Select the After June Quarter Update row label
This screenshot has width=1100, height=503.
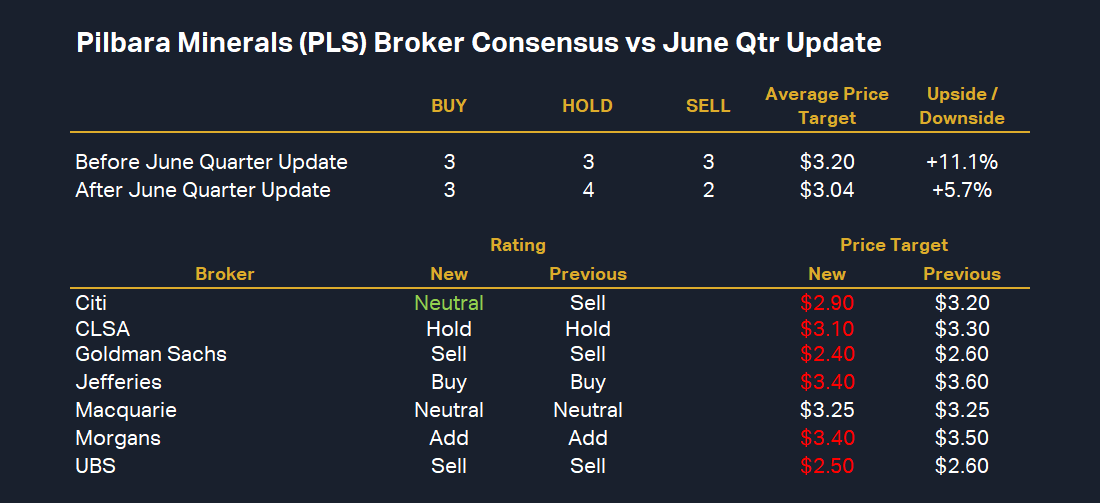pyautogui.click(x=203, y=190)
